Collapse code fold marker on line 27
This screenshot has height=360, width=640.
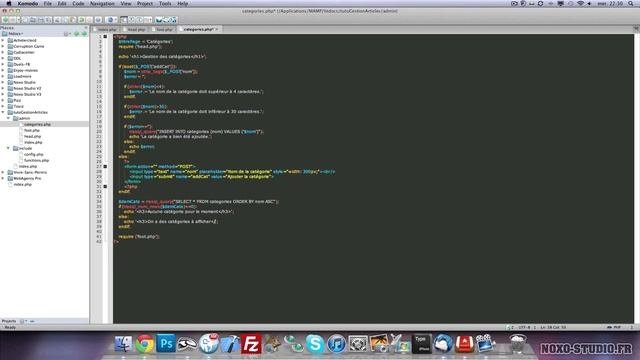[x=105, y=167]
